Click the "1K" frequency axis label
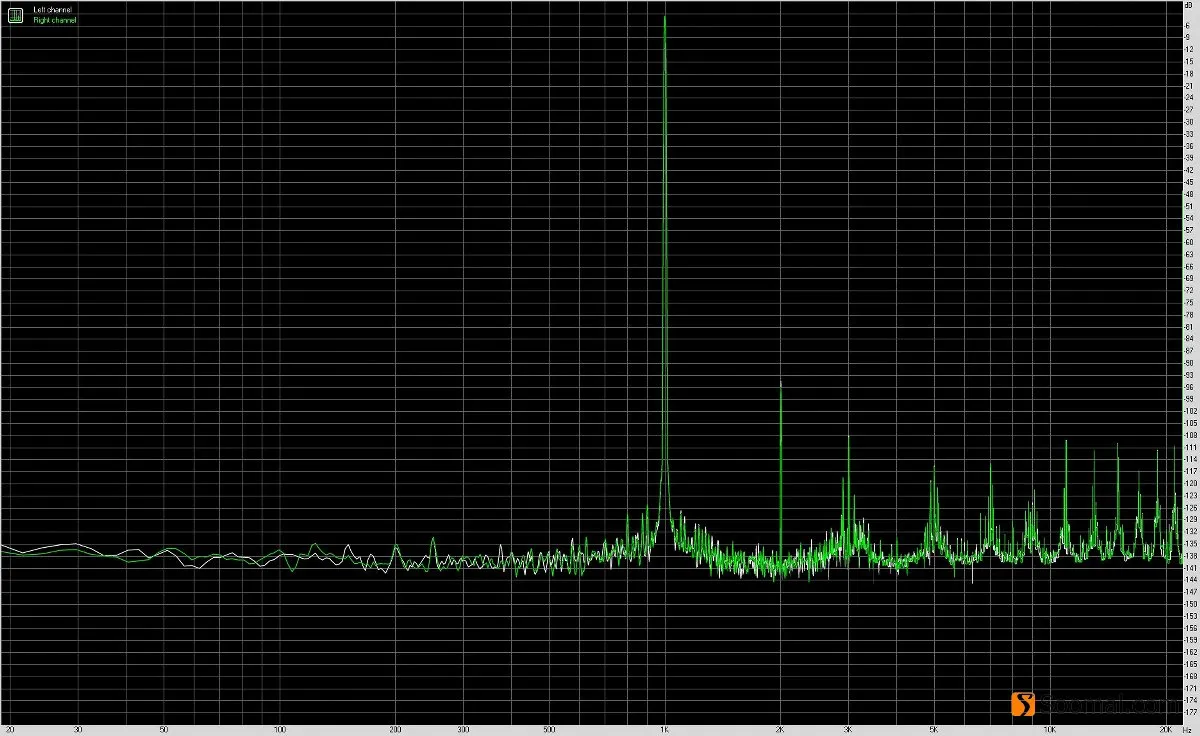Image resolution: width=1200 pixels, height=736 pixels. point(665,730)
